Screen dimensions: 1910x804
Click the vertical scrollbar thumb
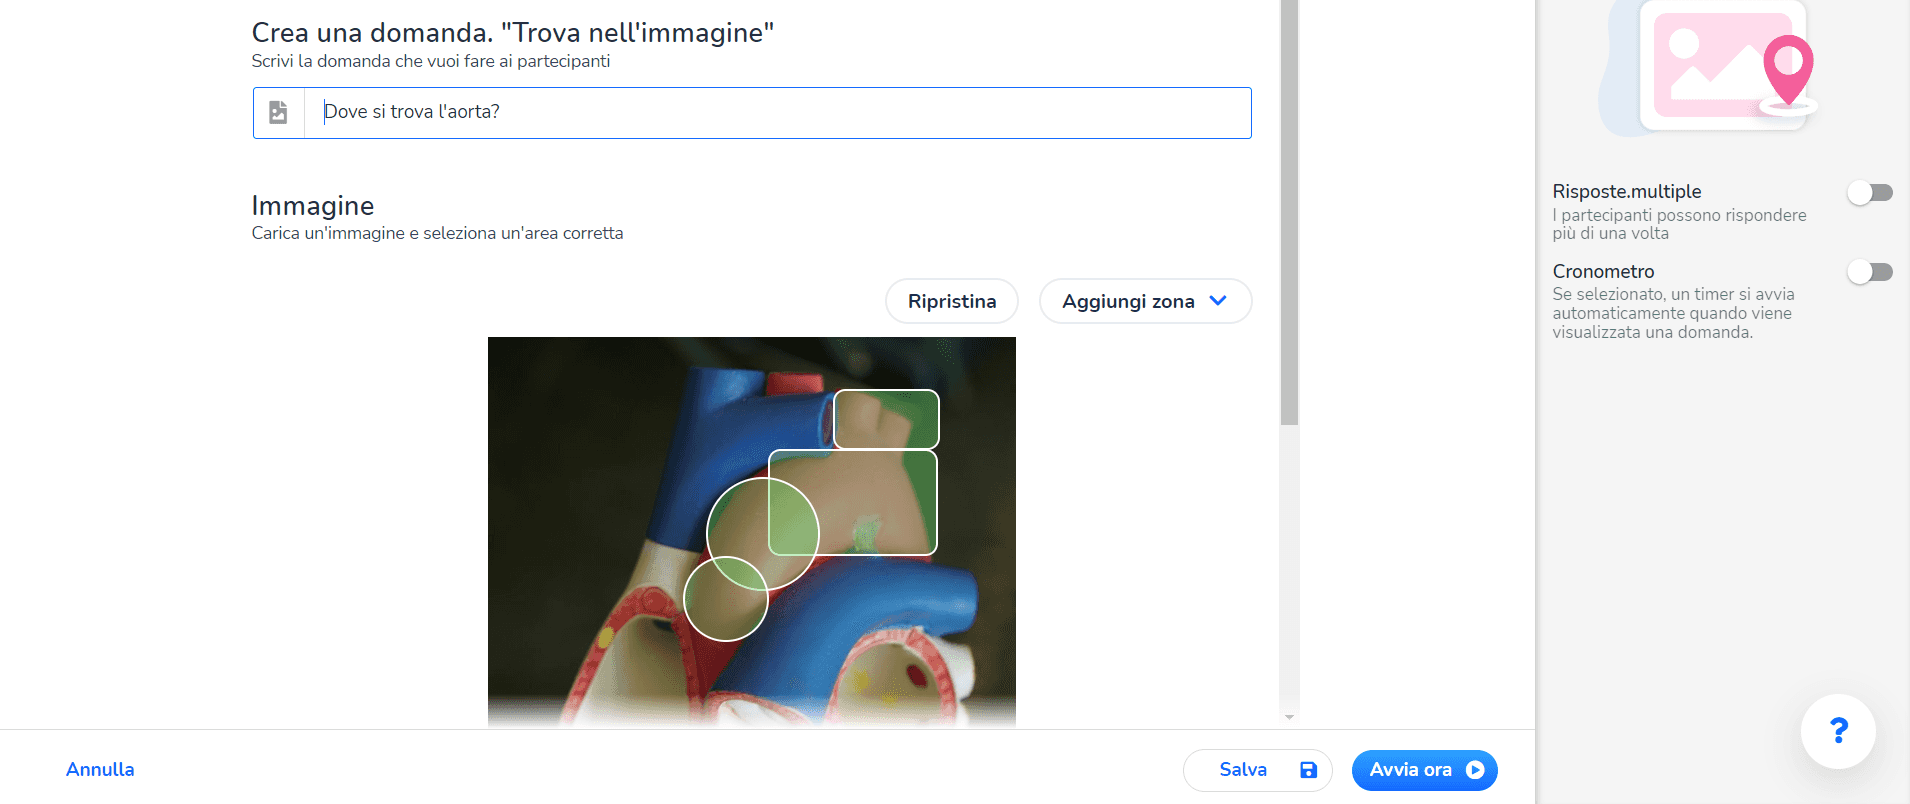1289,212
